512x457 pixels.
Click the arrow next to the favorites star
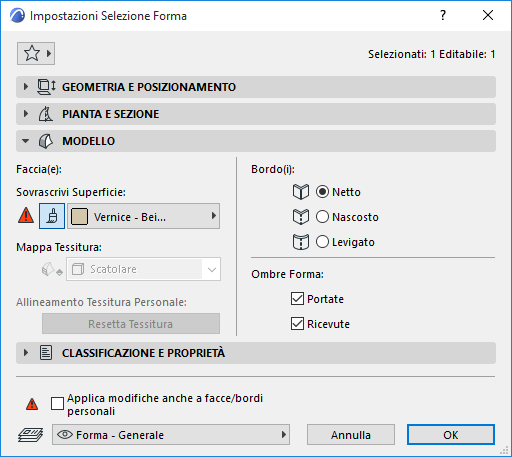click(49, 53)
